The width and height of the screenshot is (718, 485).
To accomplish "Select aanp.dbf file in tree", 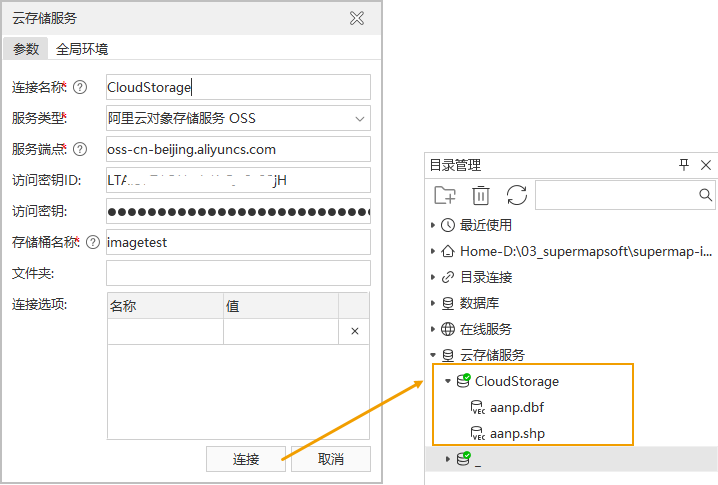I will pos(517,407).
